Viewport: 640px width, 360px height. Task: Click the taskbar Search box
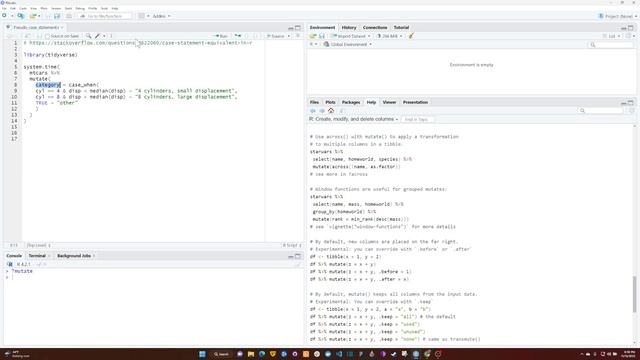[221, 354]
